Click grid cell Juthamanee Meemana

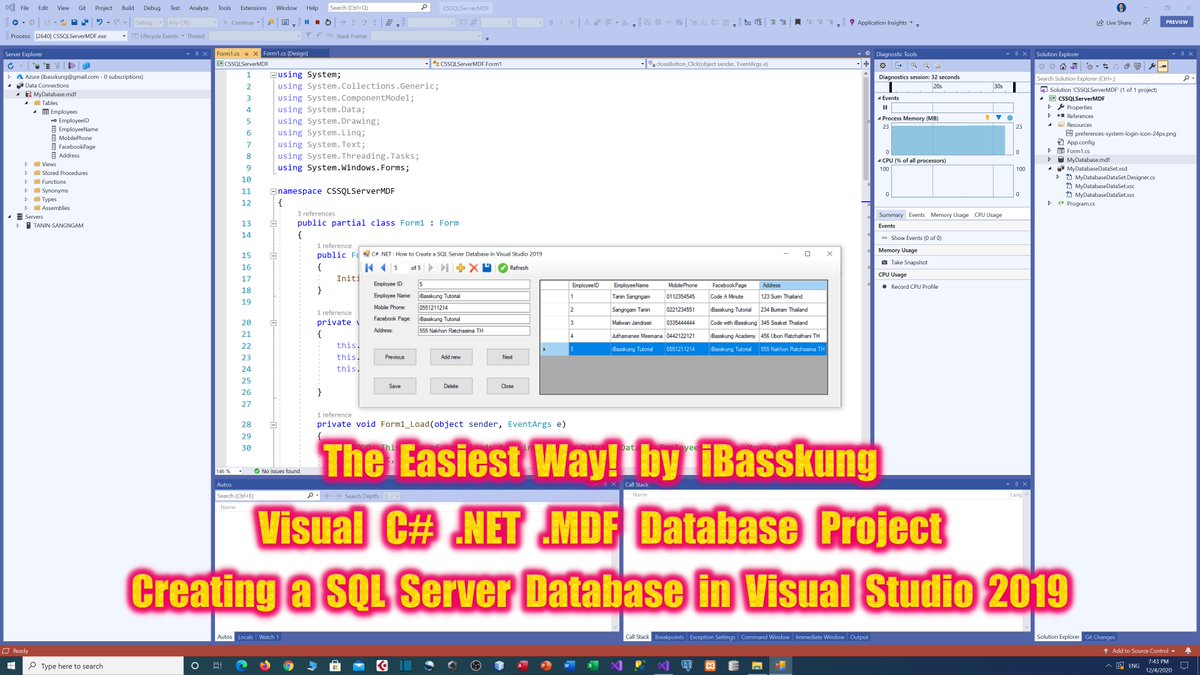637,336
